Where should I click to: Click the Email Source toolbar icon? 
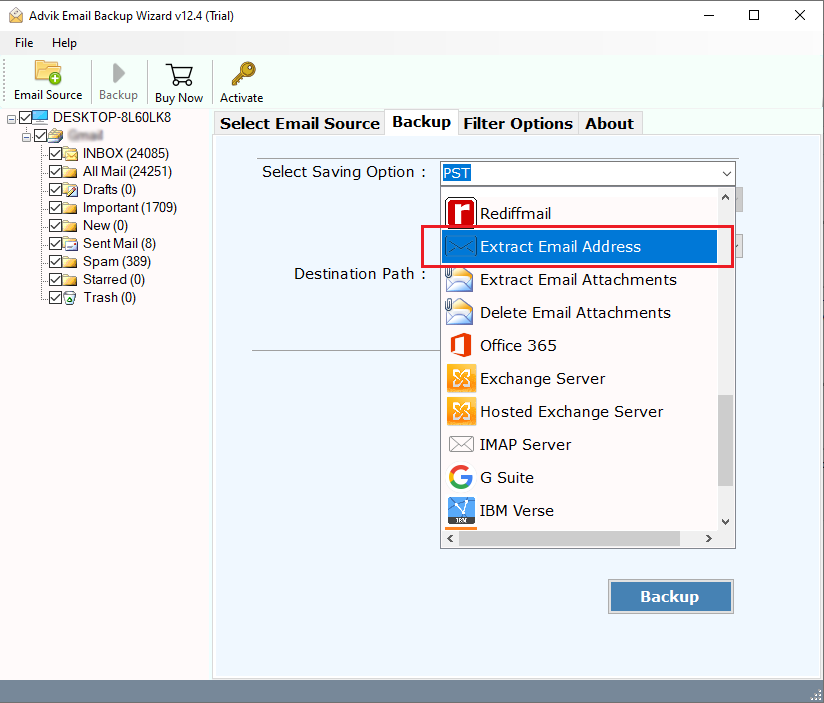48,73
